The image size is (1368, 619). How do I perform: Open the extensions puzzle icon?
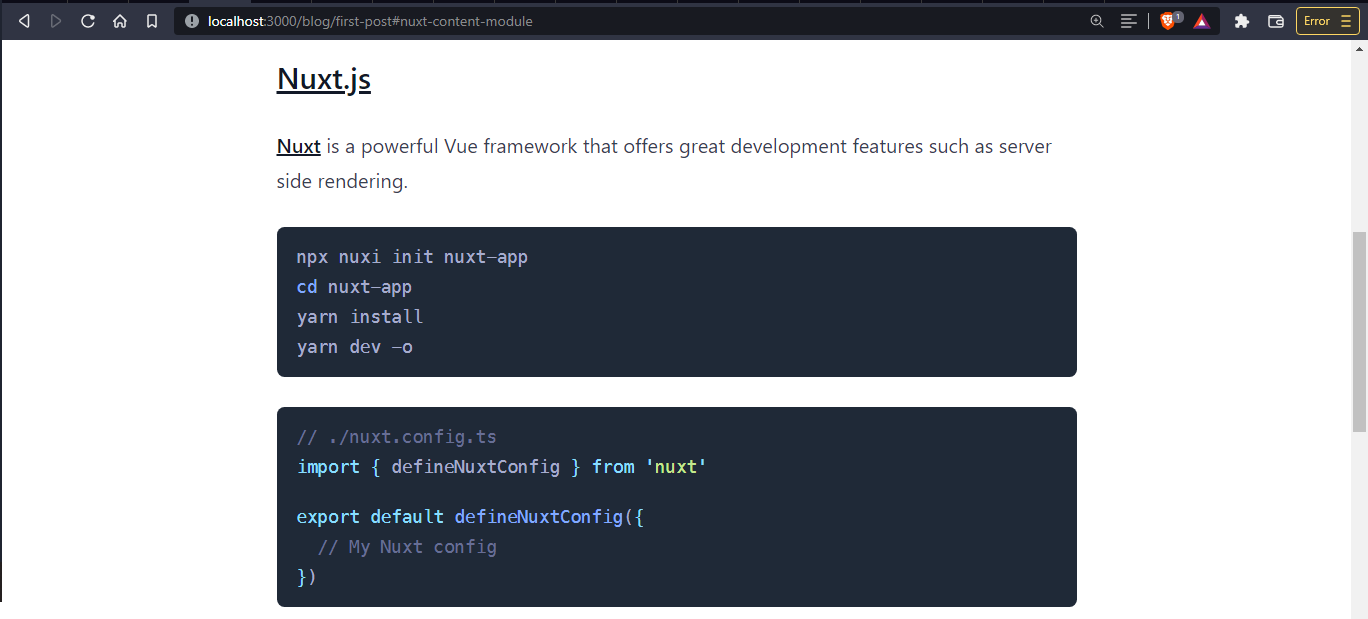pos(1242,21)
